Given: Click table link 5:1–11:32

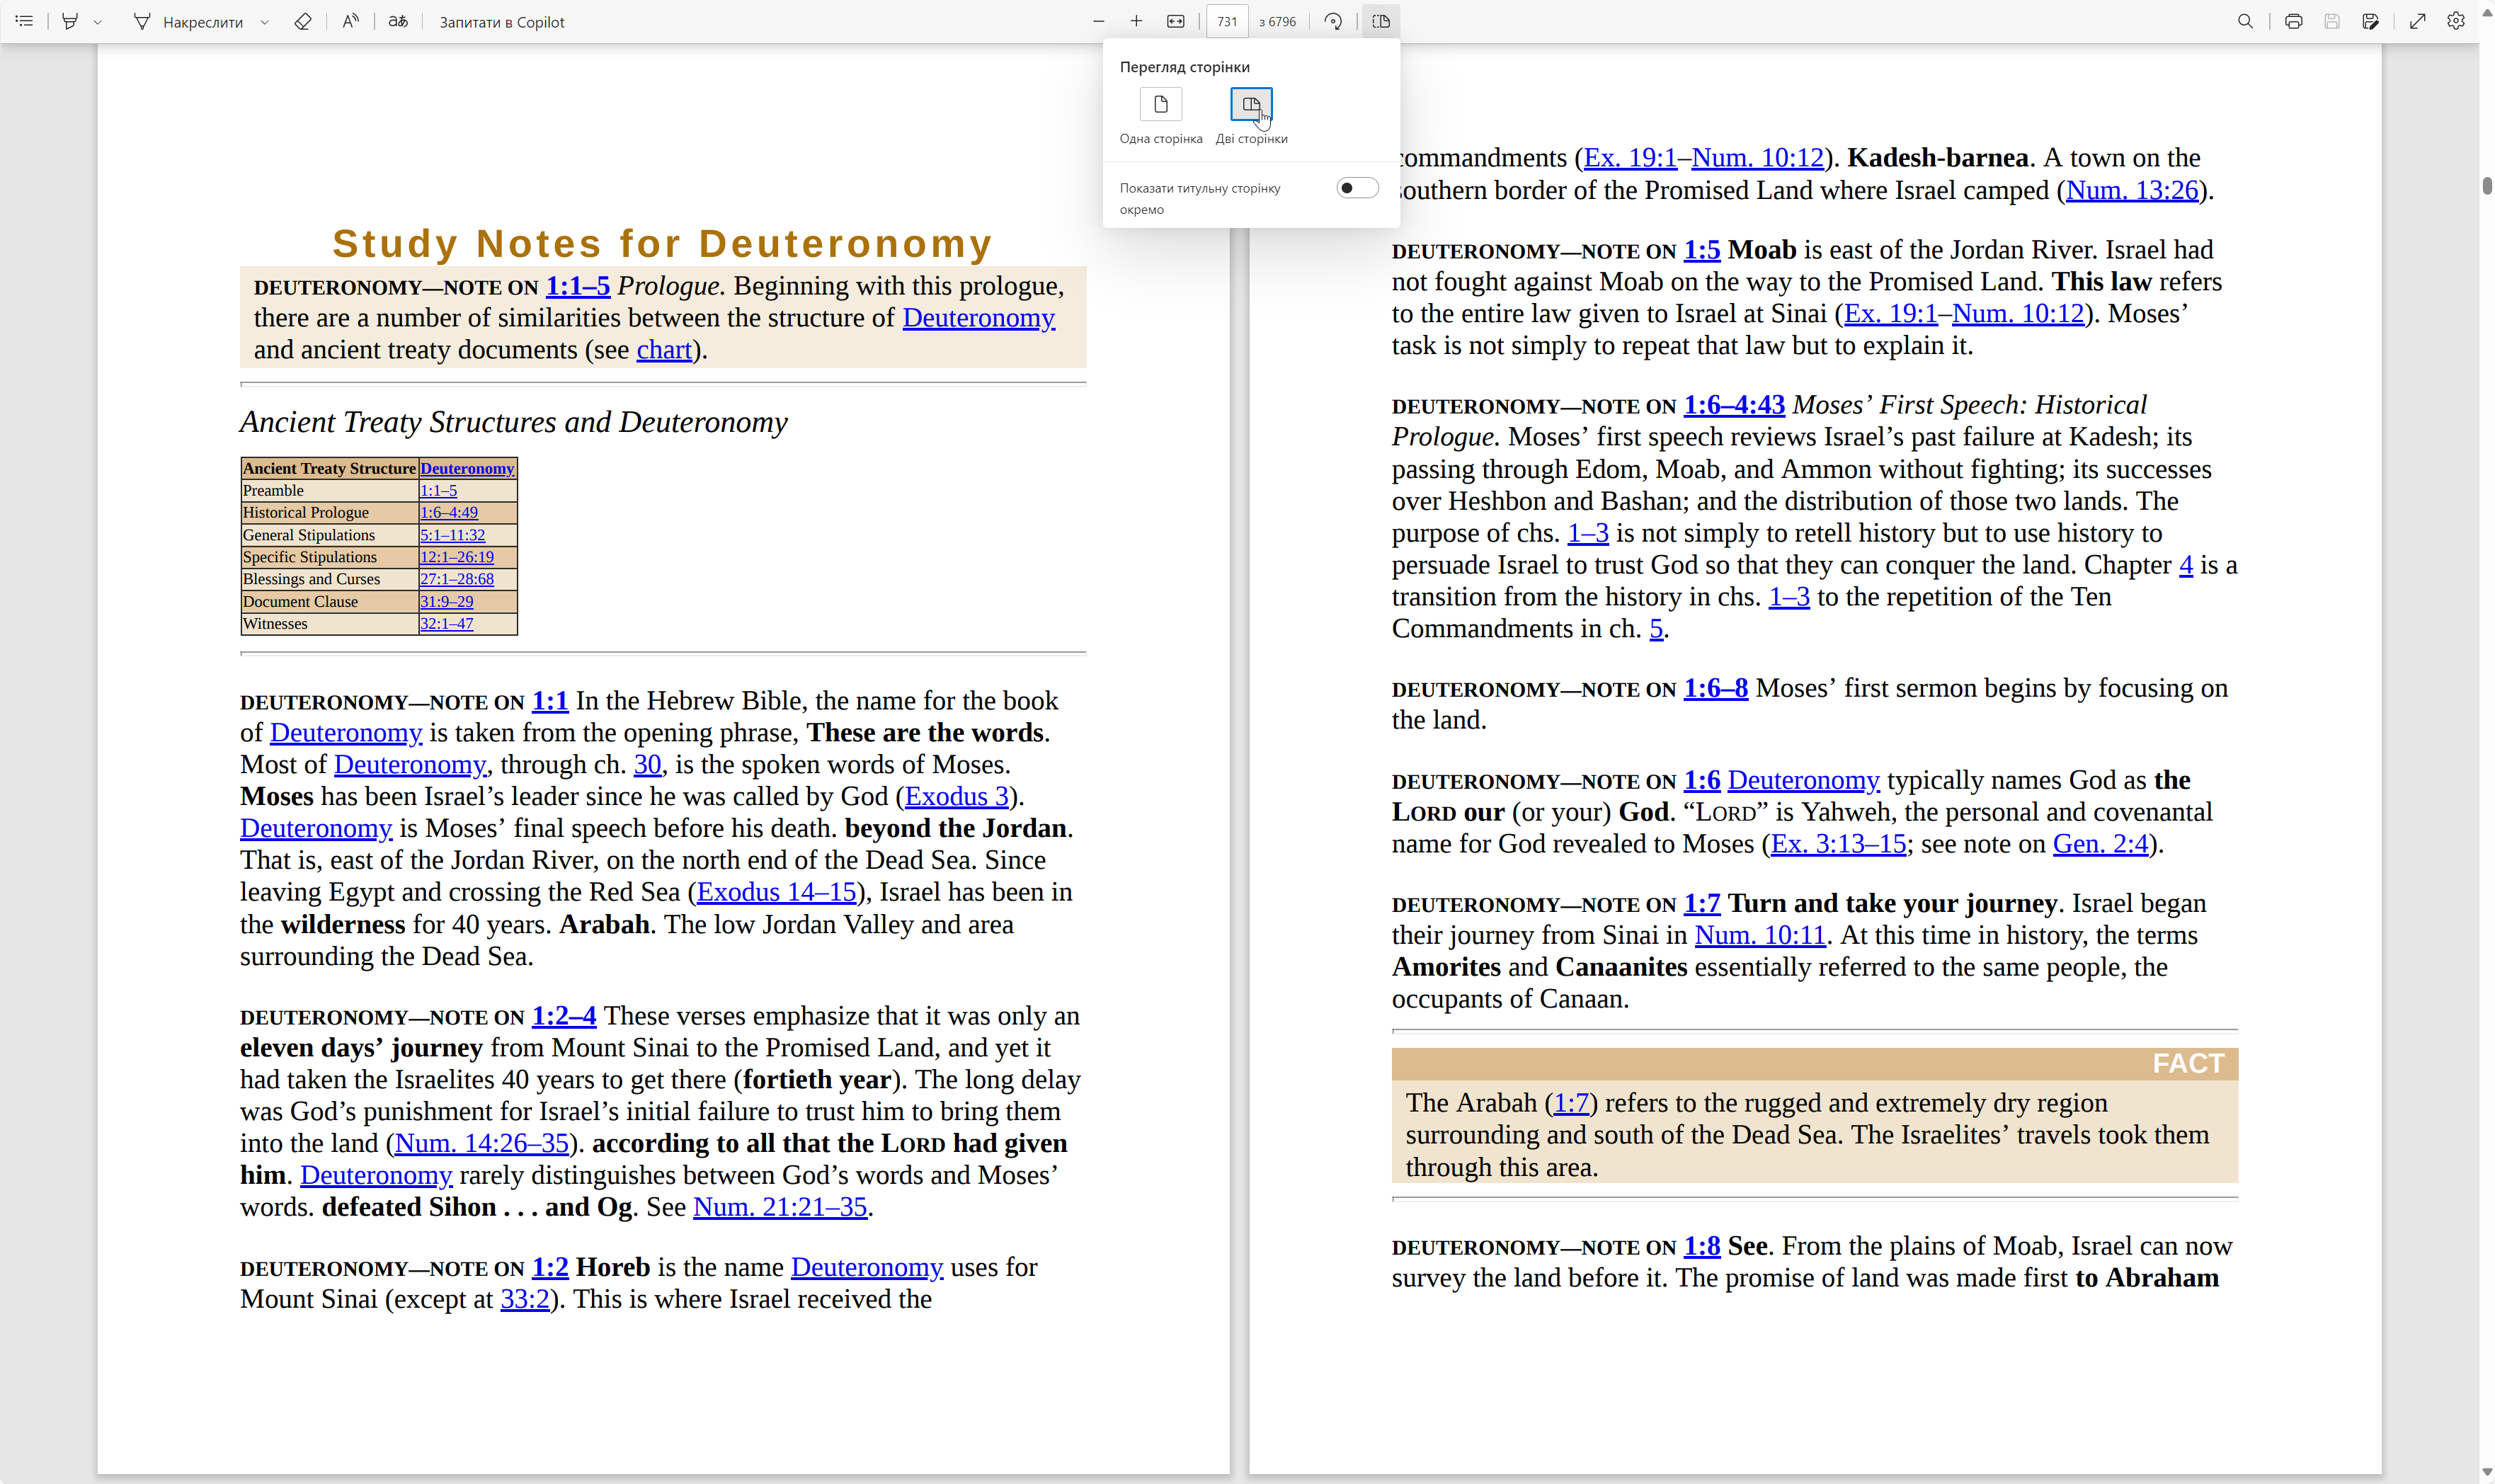Looking at the screenshot, I should 452,535.
